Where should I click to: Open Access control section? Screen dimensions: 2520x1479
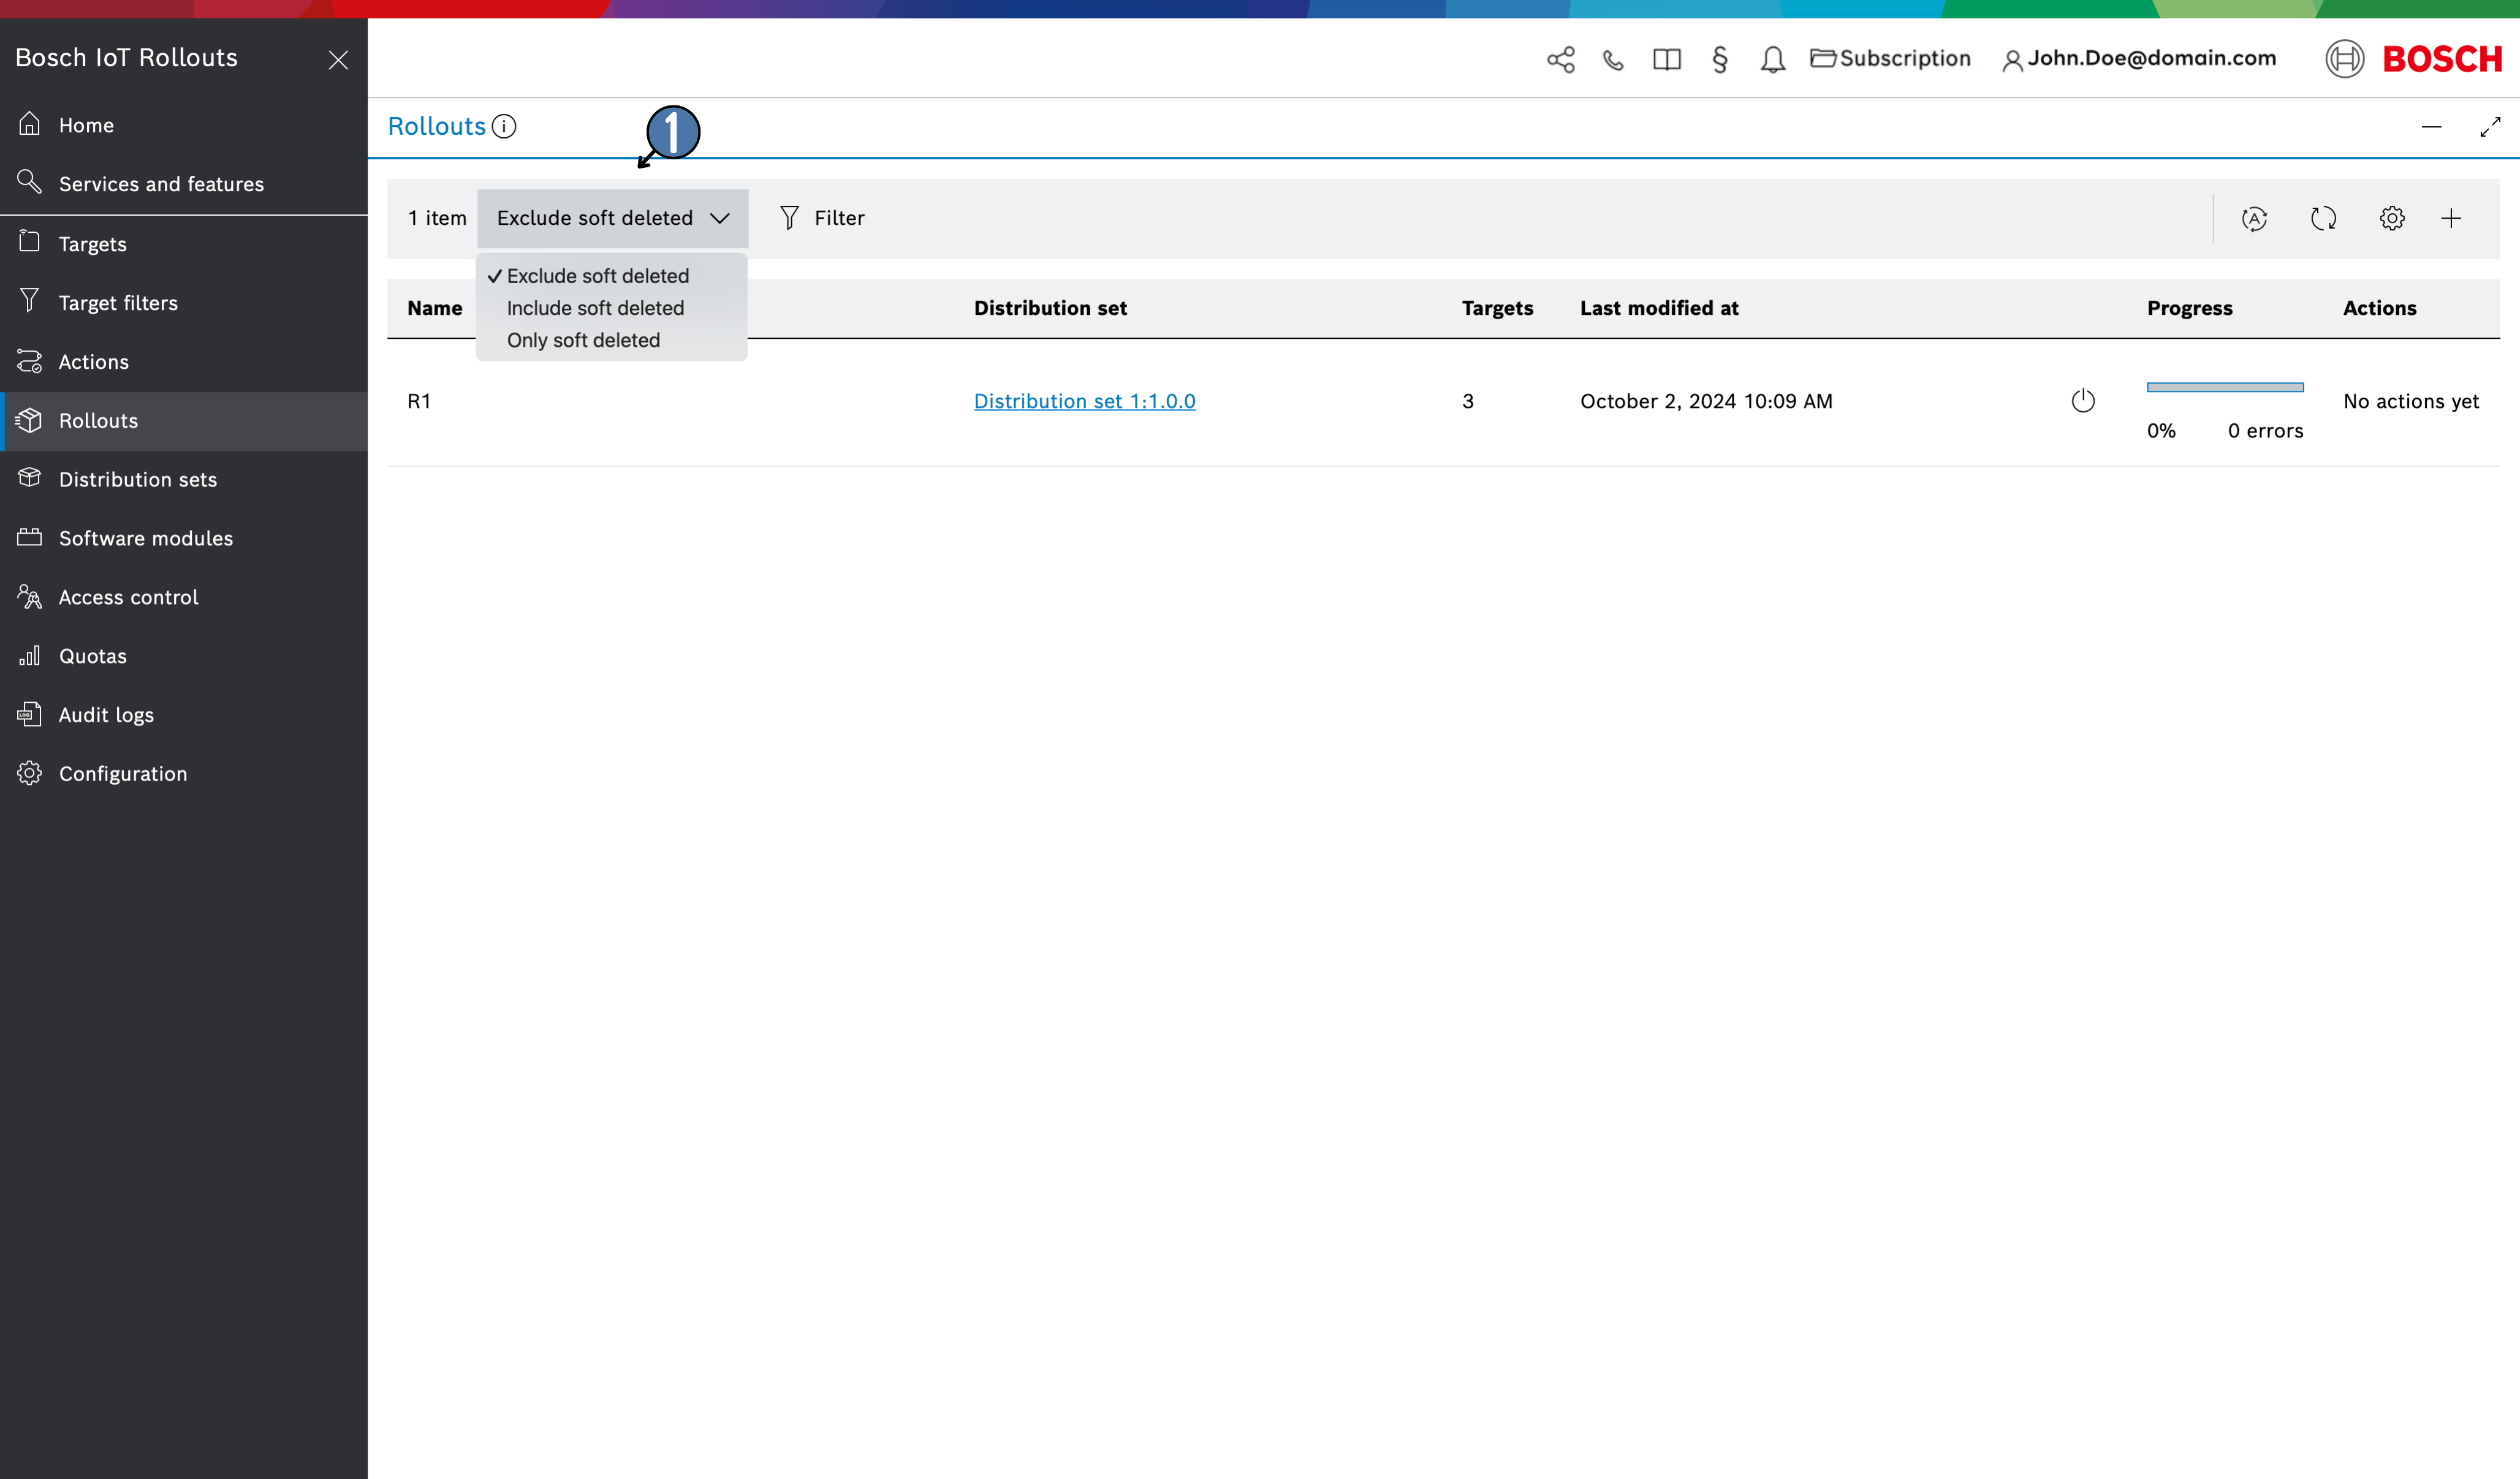tap(184, 597)
